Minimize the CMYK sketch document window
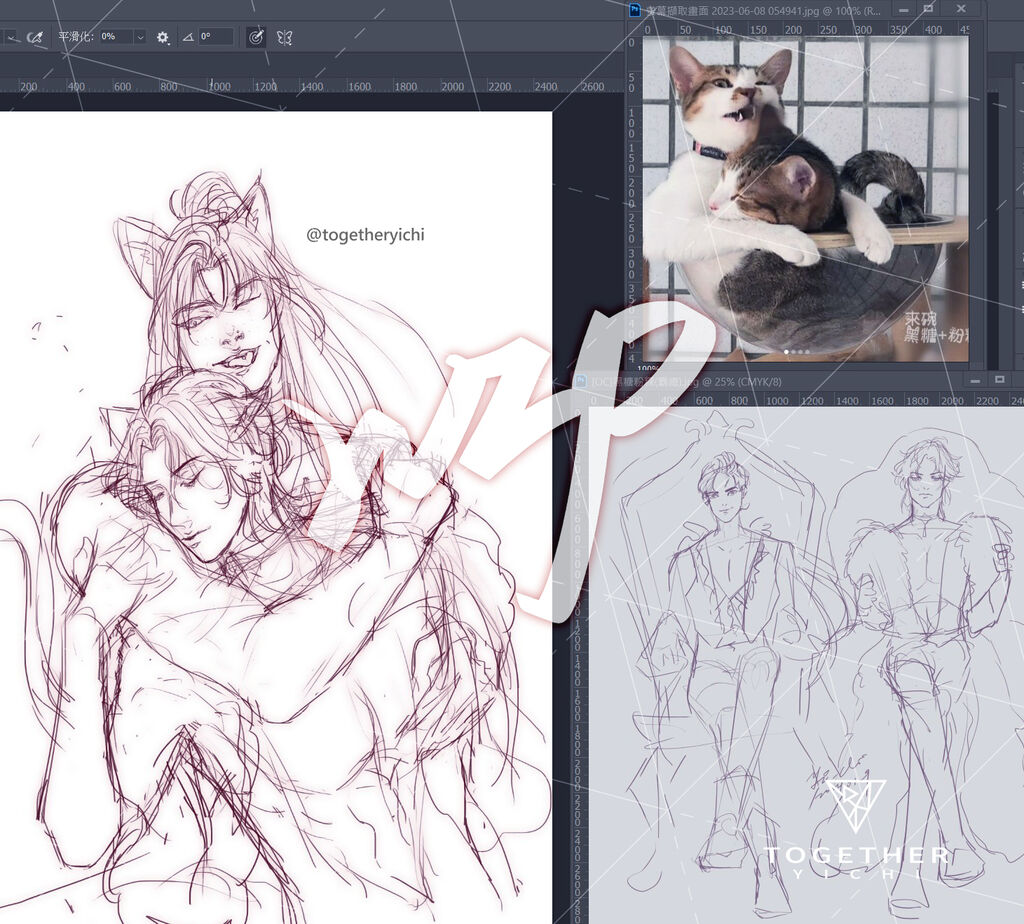 point(976,380)
